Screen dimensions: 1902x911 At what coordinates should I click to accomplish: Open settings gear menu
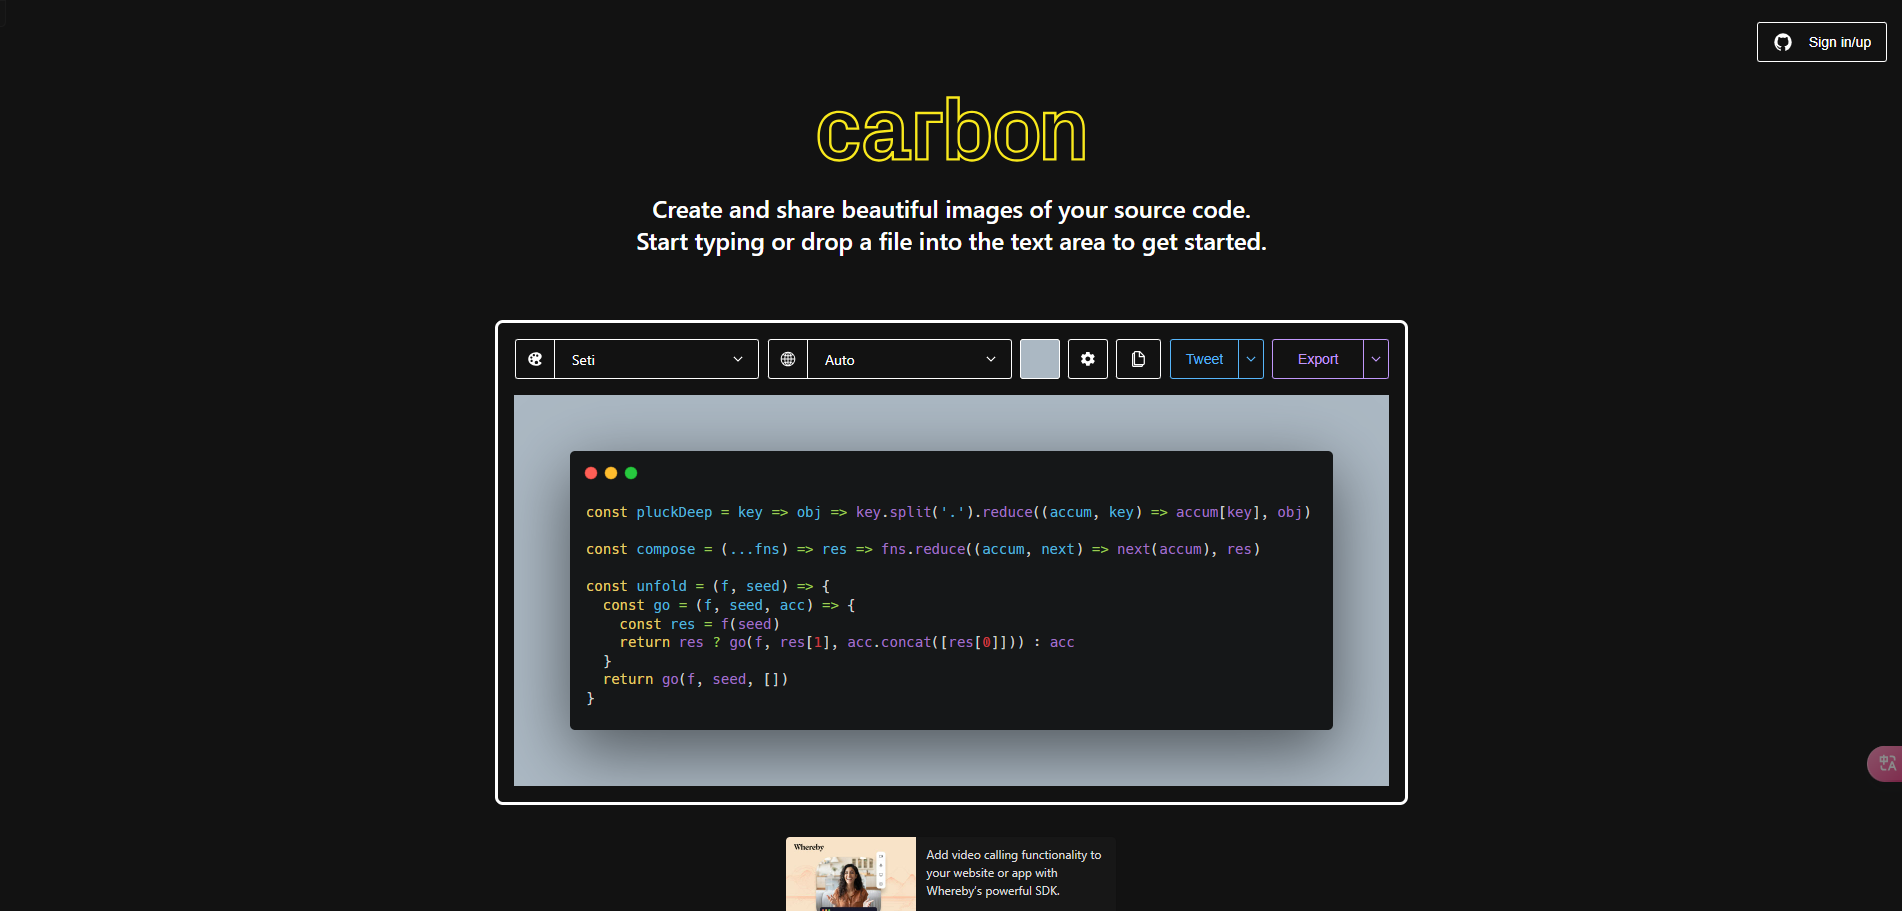[1088, 359]
